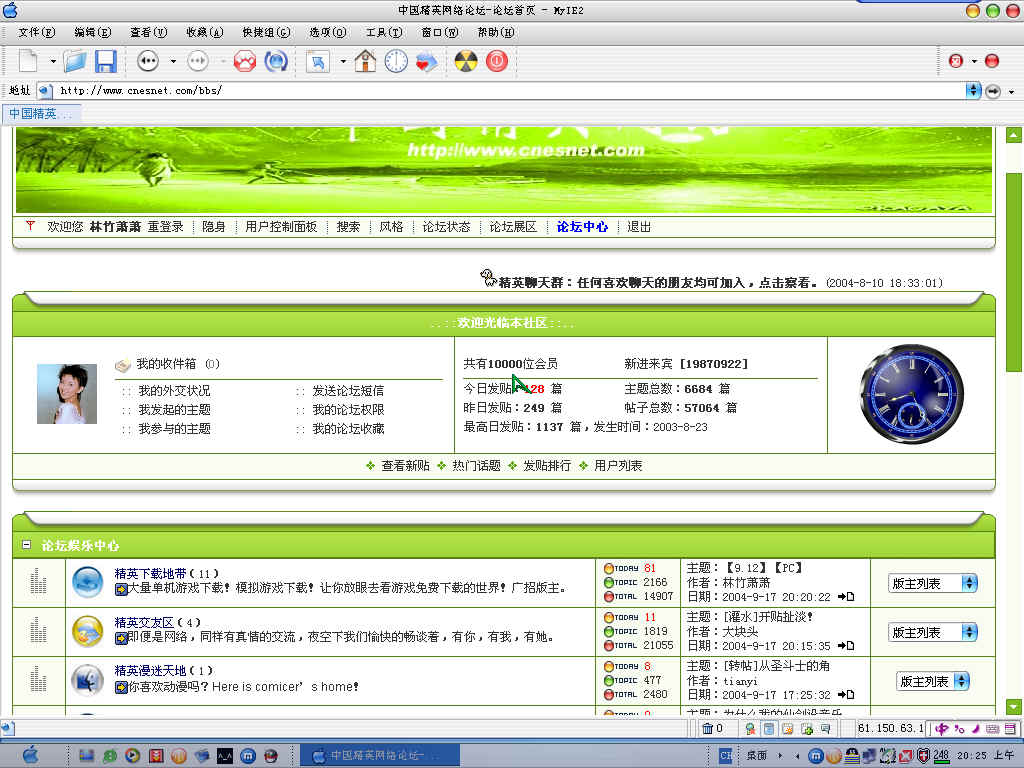Open 精英下载地带 forum link
The height and width of the screenshot is (768, 1024).
[150, 573]
